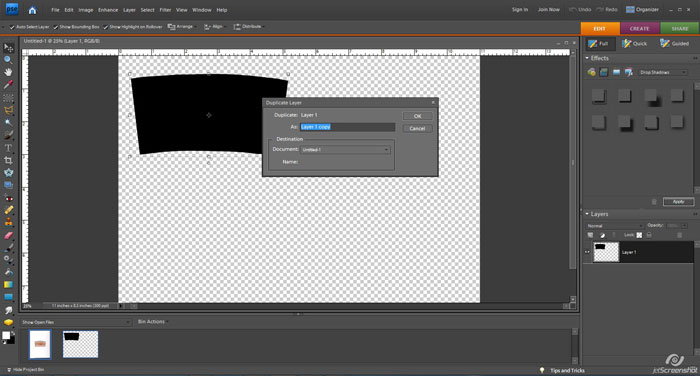Open the Document destination dropdown
700x376 pixels.
(x=346, y=150)
